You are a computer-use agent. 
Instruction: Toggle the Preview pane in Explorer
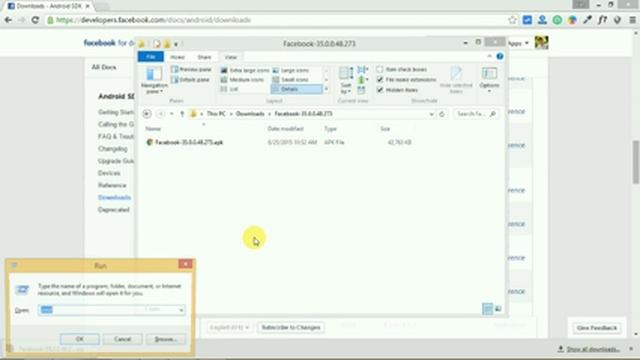click(191, 70)
